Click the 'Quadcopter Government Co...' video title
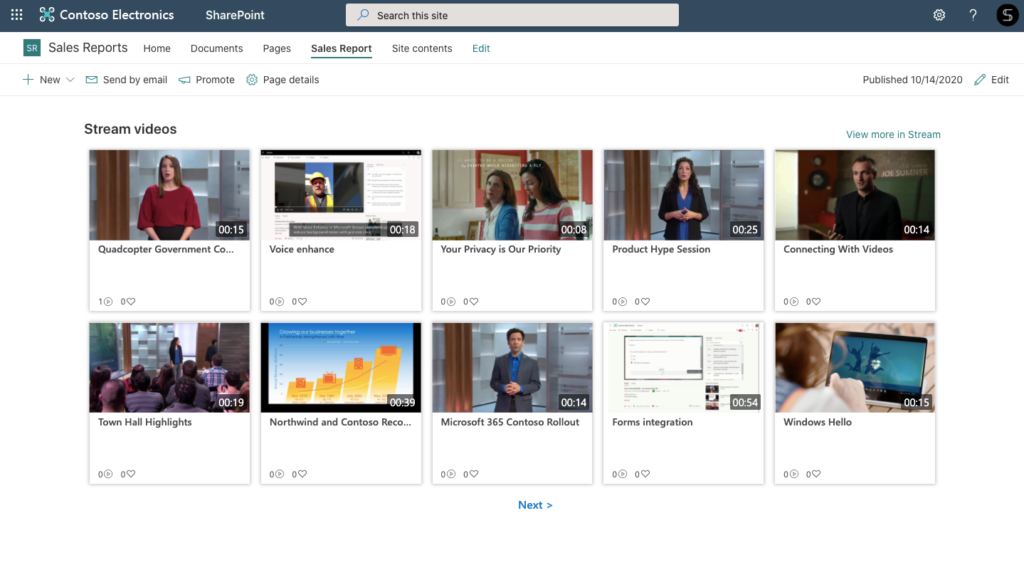Screen dimensions: 1024x582 [166, 249]
